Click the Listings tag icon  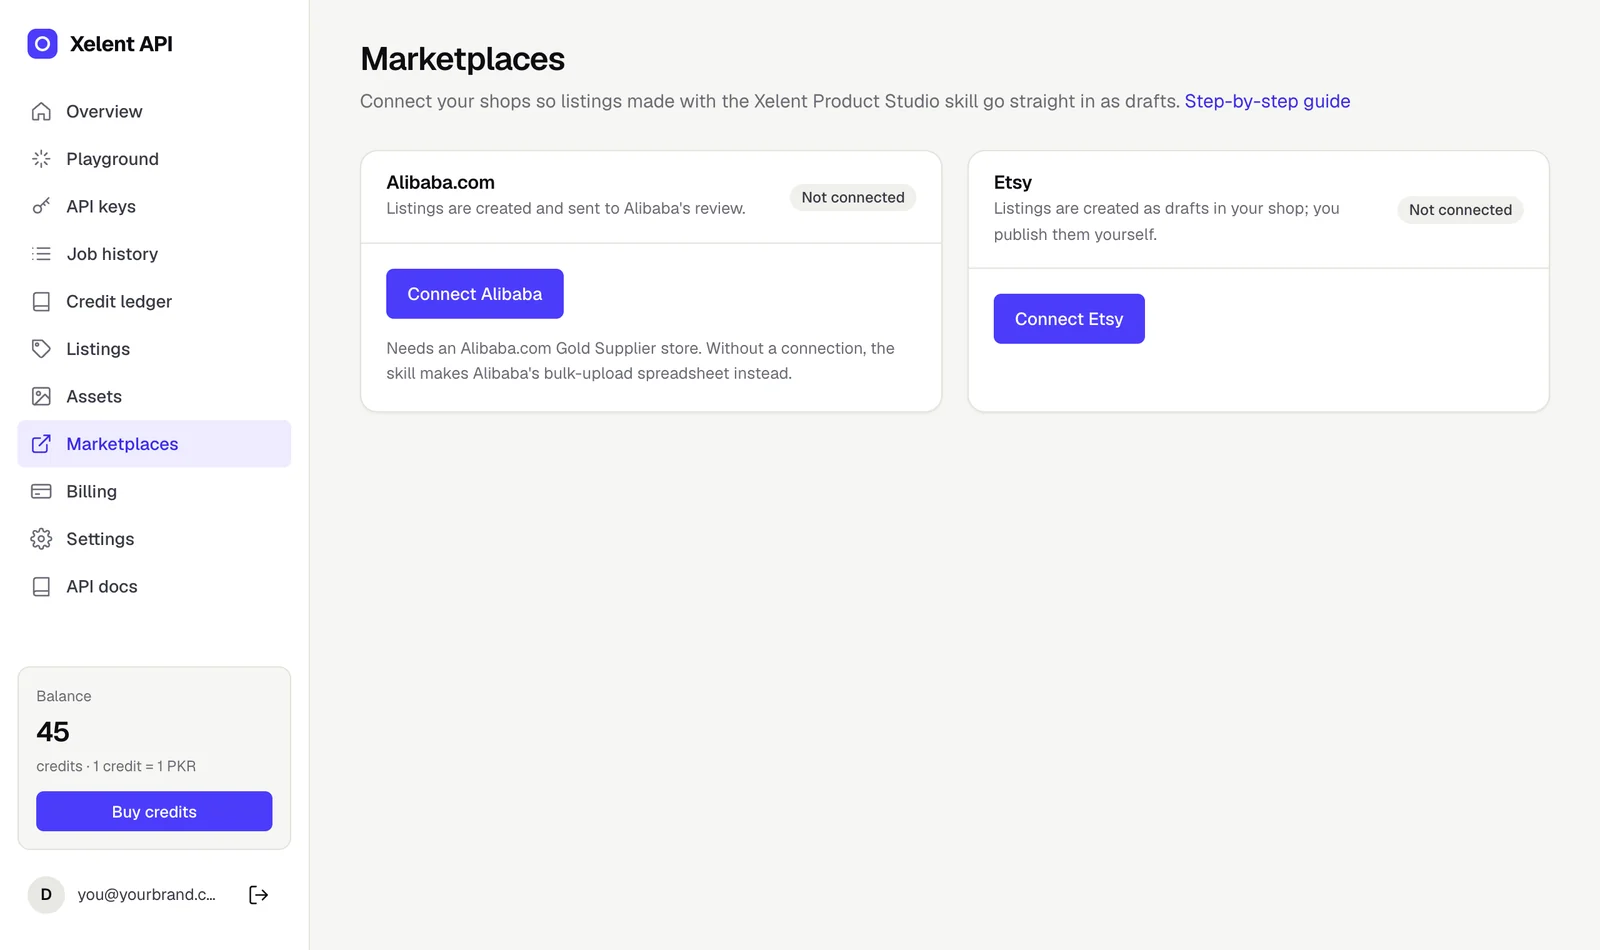tap(41, 349)
